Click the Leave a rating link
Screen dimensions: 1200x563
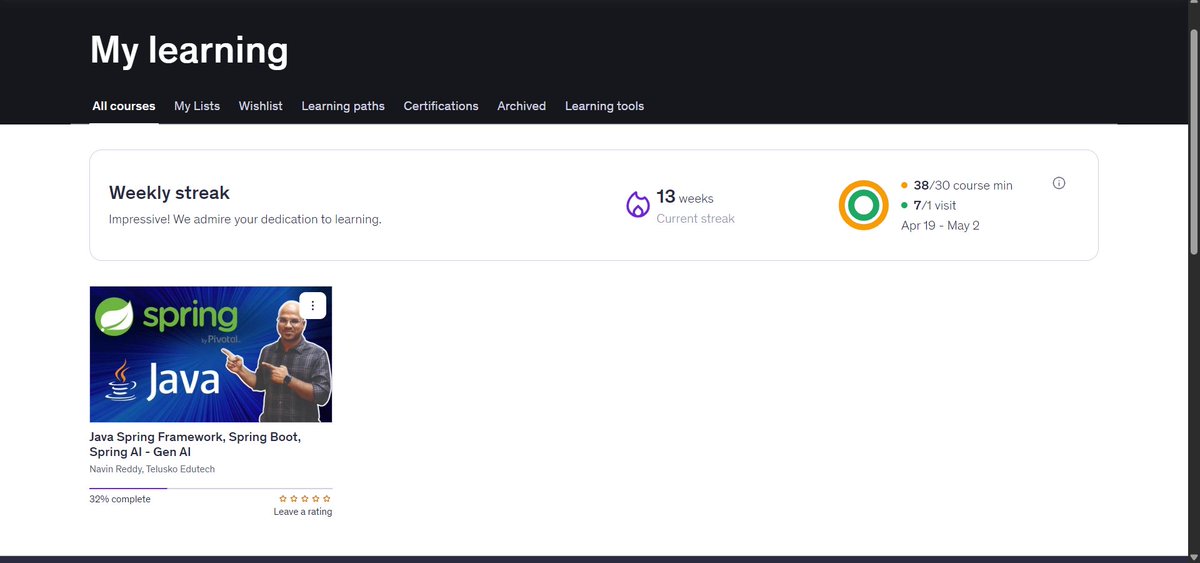tap(303, 512)
